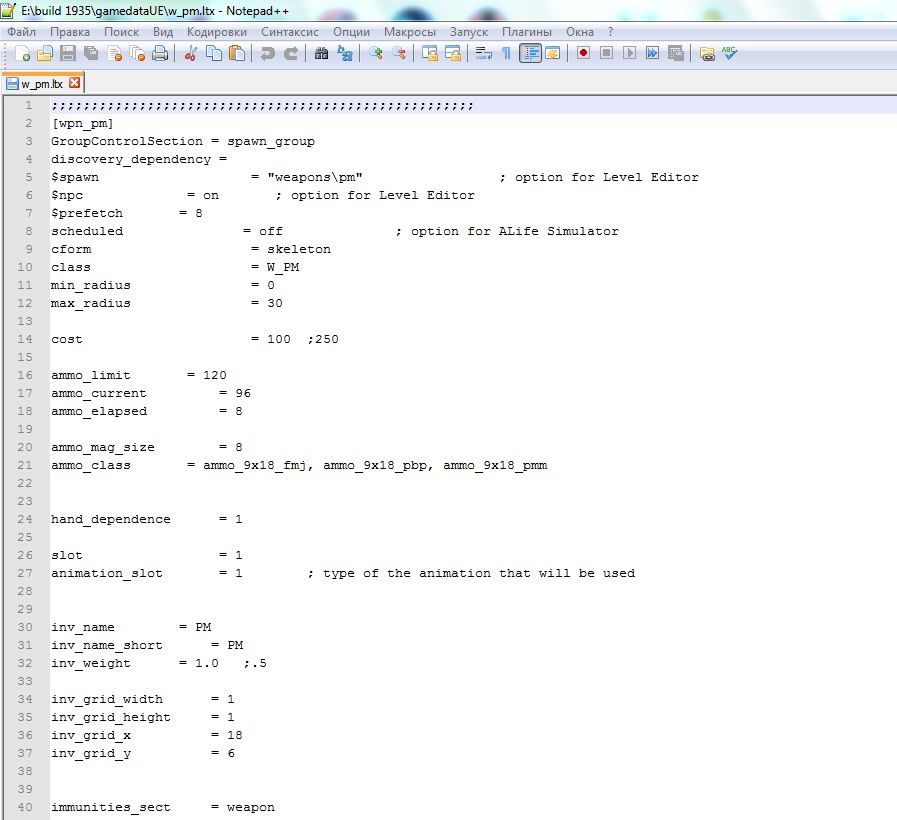Open the Опции menu
897x820 pixels.
351,32
